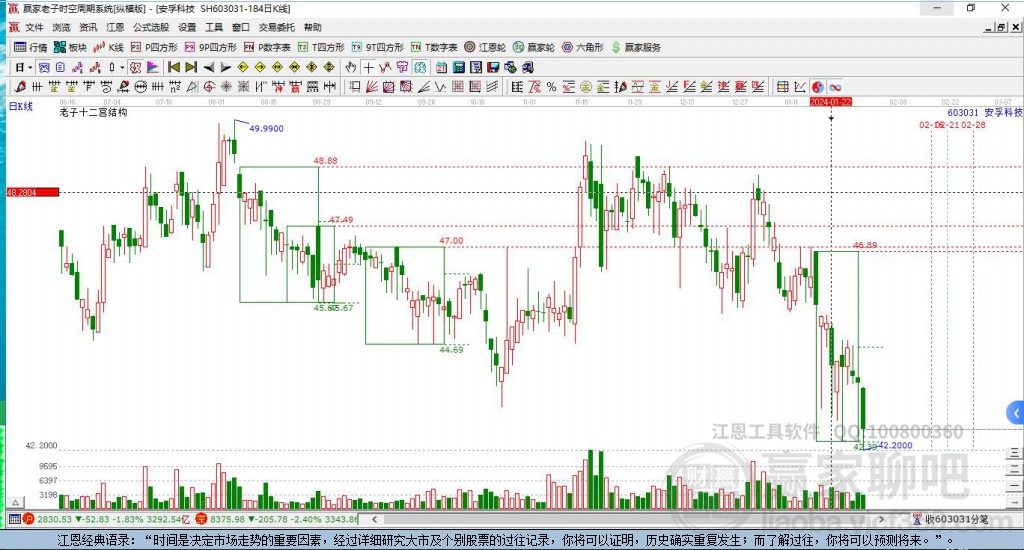The image size is (1024, 550).
Task: Click the 日K线 label
Action: [x=20, y=105]
